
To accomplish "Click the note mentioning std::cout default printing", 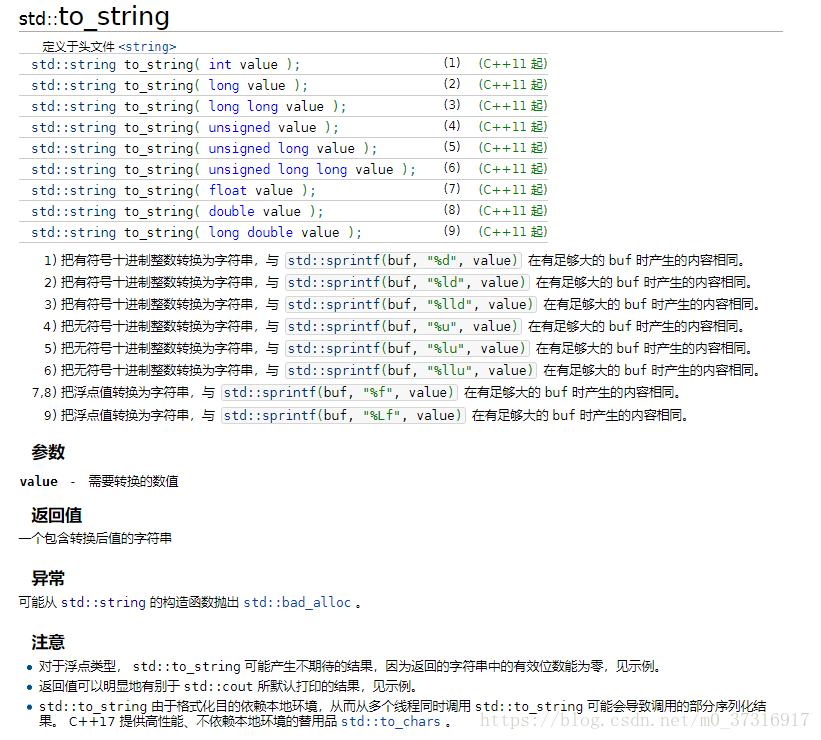I will coord(228,686).
